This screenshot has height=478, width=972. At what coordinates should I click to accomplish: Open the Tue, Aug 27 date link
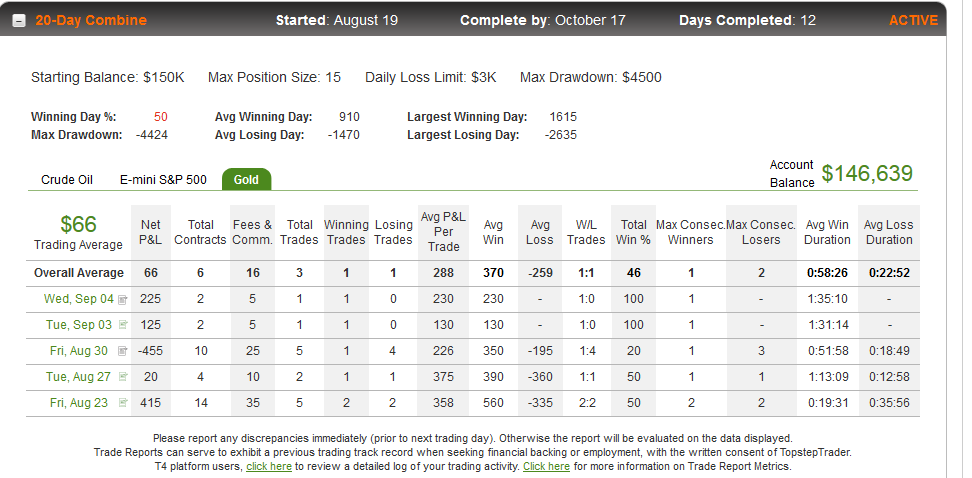click(x=79, y=377)
